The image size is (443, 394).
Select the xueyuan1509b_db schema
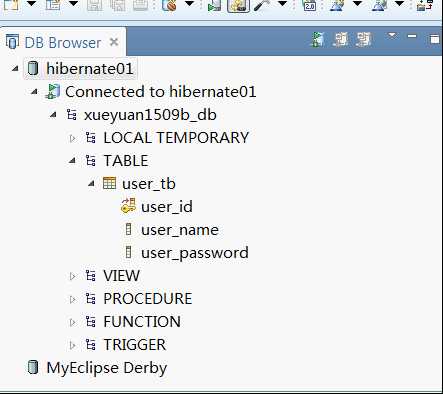(x=150, y=115)
